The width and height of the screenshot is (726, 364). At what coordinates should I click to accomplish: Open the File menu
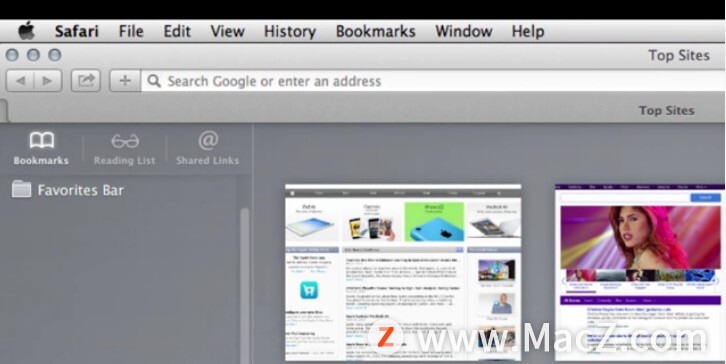pyautogui.click(x=131, y=31)
